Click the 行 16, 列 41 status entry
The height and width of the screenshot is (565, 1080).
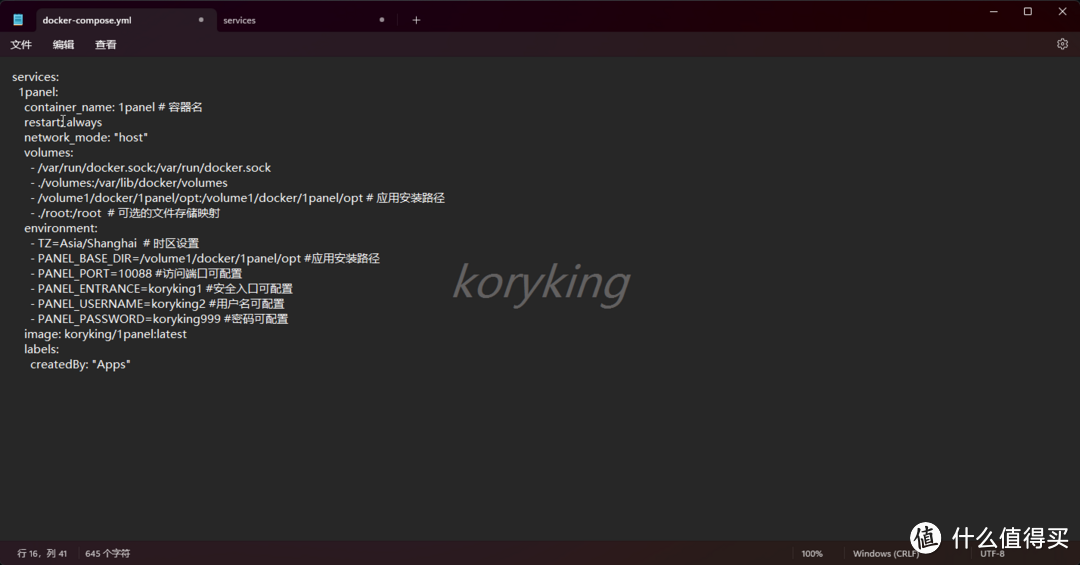pos(42,553)
